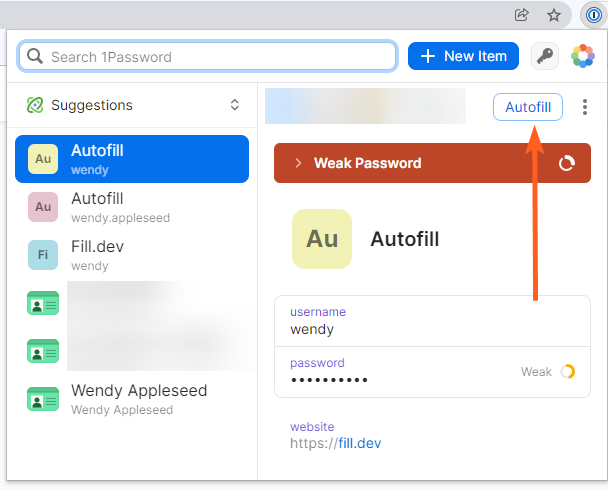Click the browser bookmark star icon
This screenshot has width=608, height=491.
(x=554, y=15)
